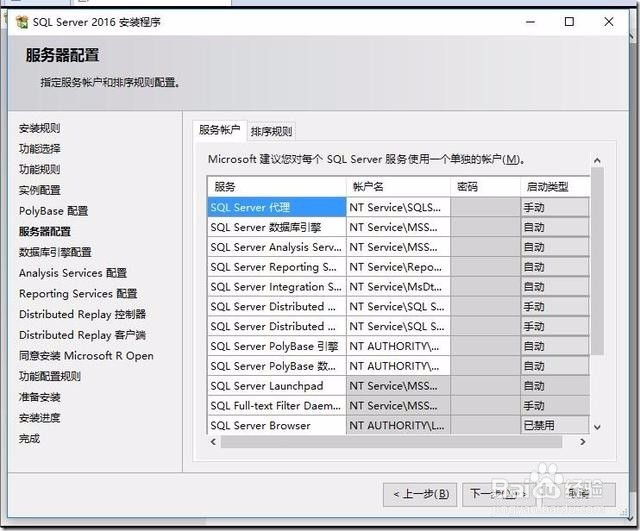Click the 功能配置规则 step in sidebar
Image resolution: width=640 pixels, height=531 pixels.
(x=50, y=376)
